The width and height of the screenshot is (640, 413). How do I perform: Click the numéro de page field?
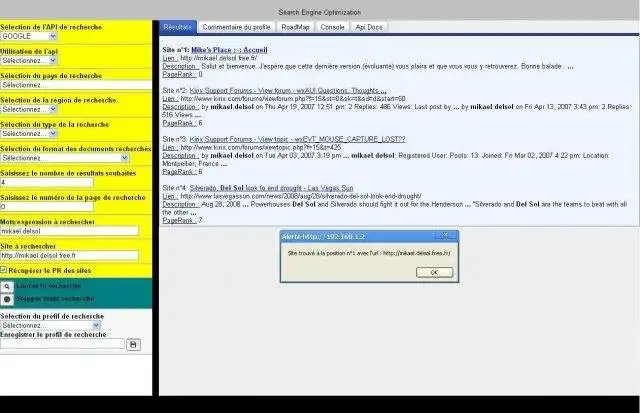pos(47,207)
